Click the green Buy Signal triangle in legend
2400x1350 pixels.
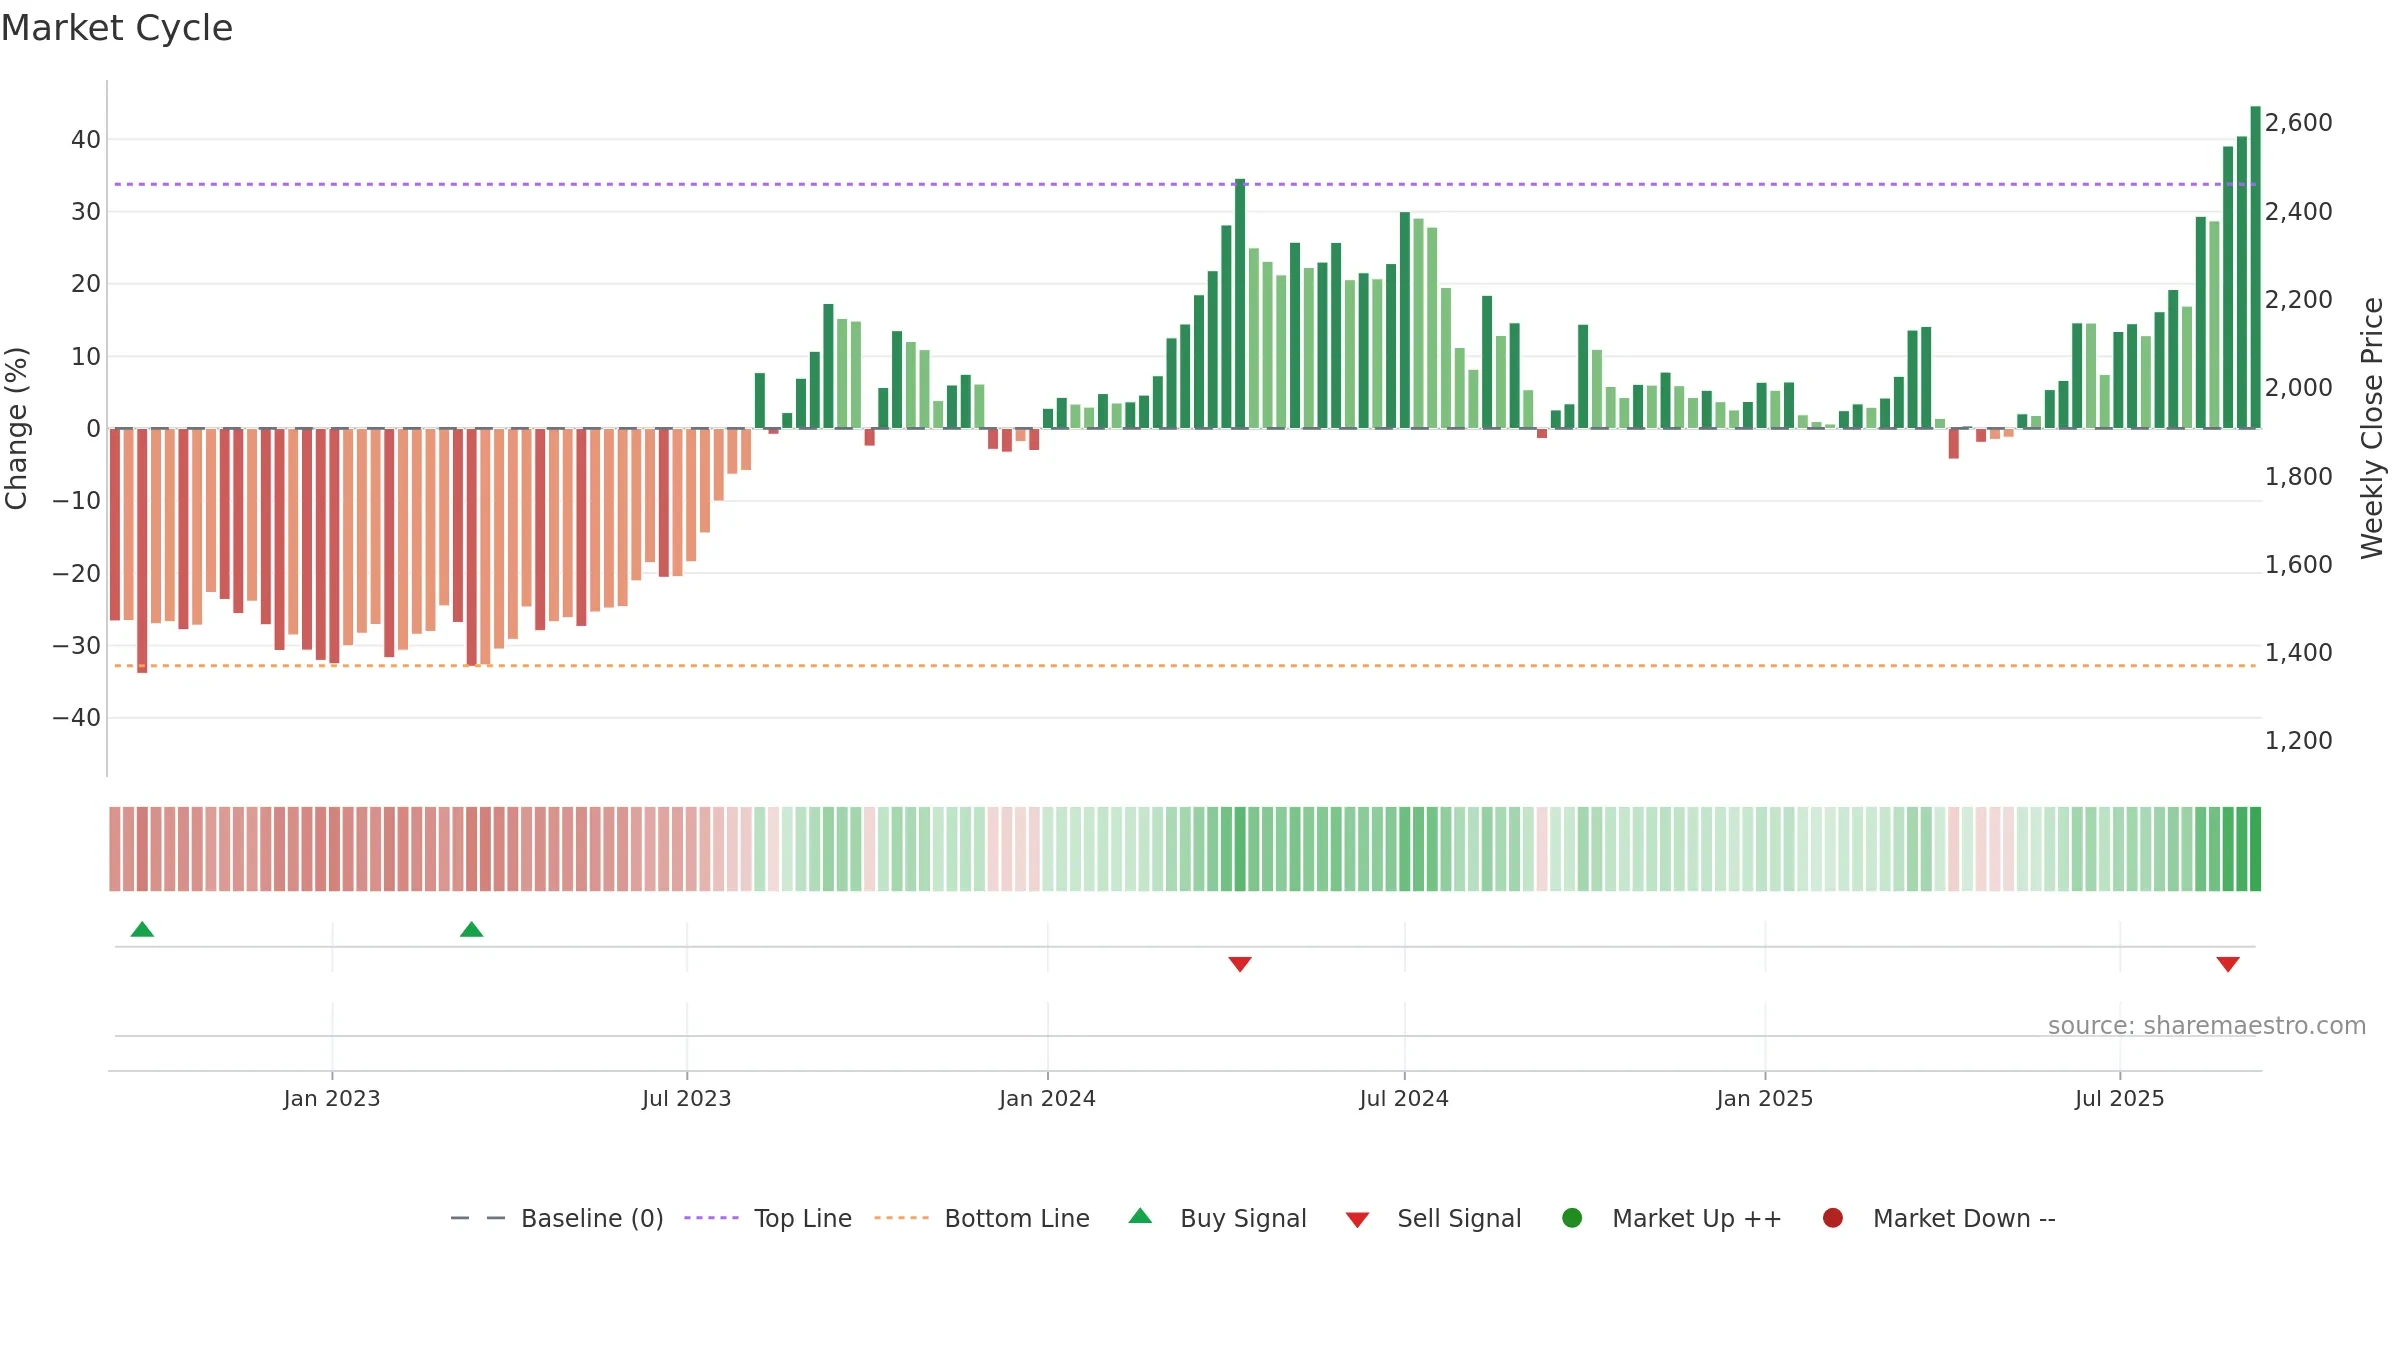1140,1217
